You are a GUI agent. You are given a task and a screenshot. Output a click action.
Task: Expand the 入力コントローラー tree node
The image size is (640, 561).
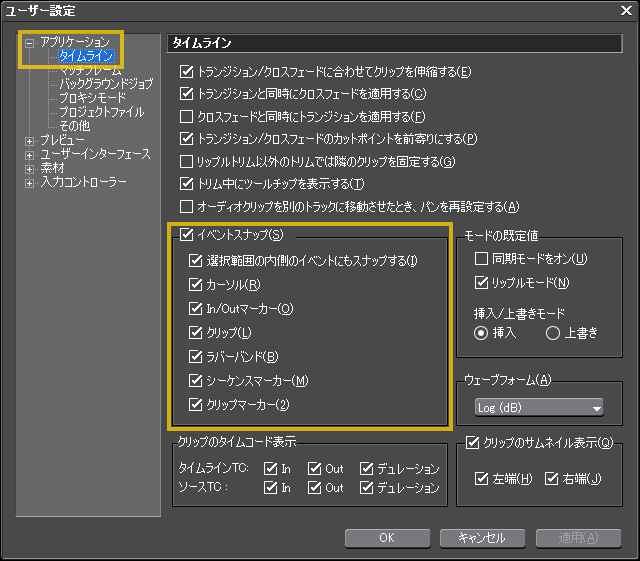pyautogui.click(x=29, y=183)
